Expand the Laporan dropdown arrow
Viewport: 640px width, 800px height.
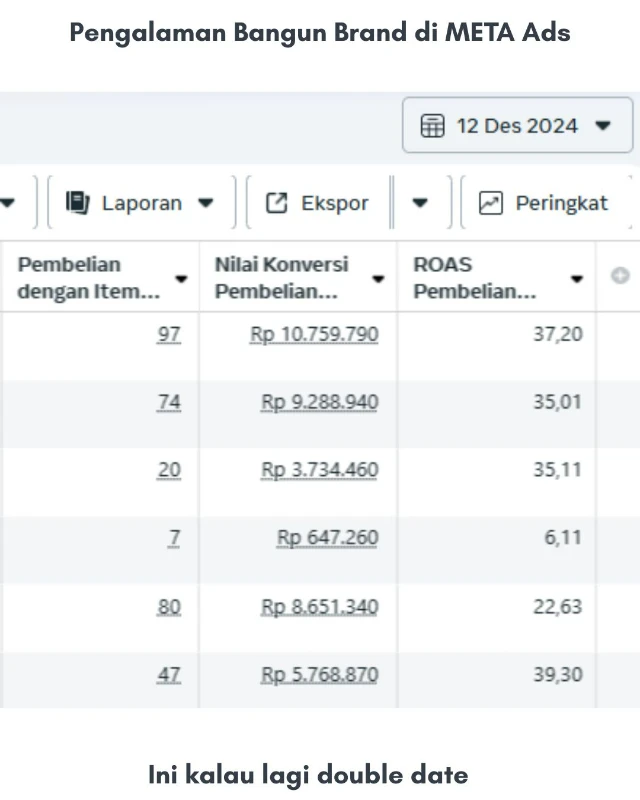pos(205,203)
